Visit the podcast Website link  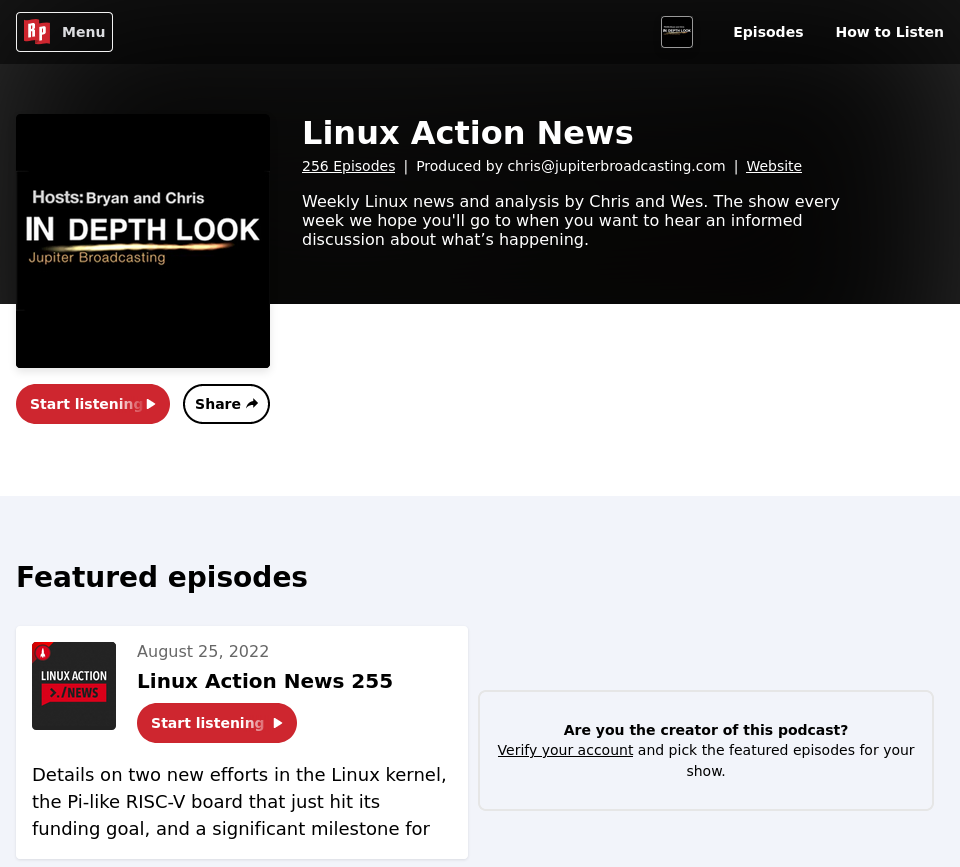coord(774,166)
